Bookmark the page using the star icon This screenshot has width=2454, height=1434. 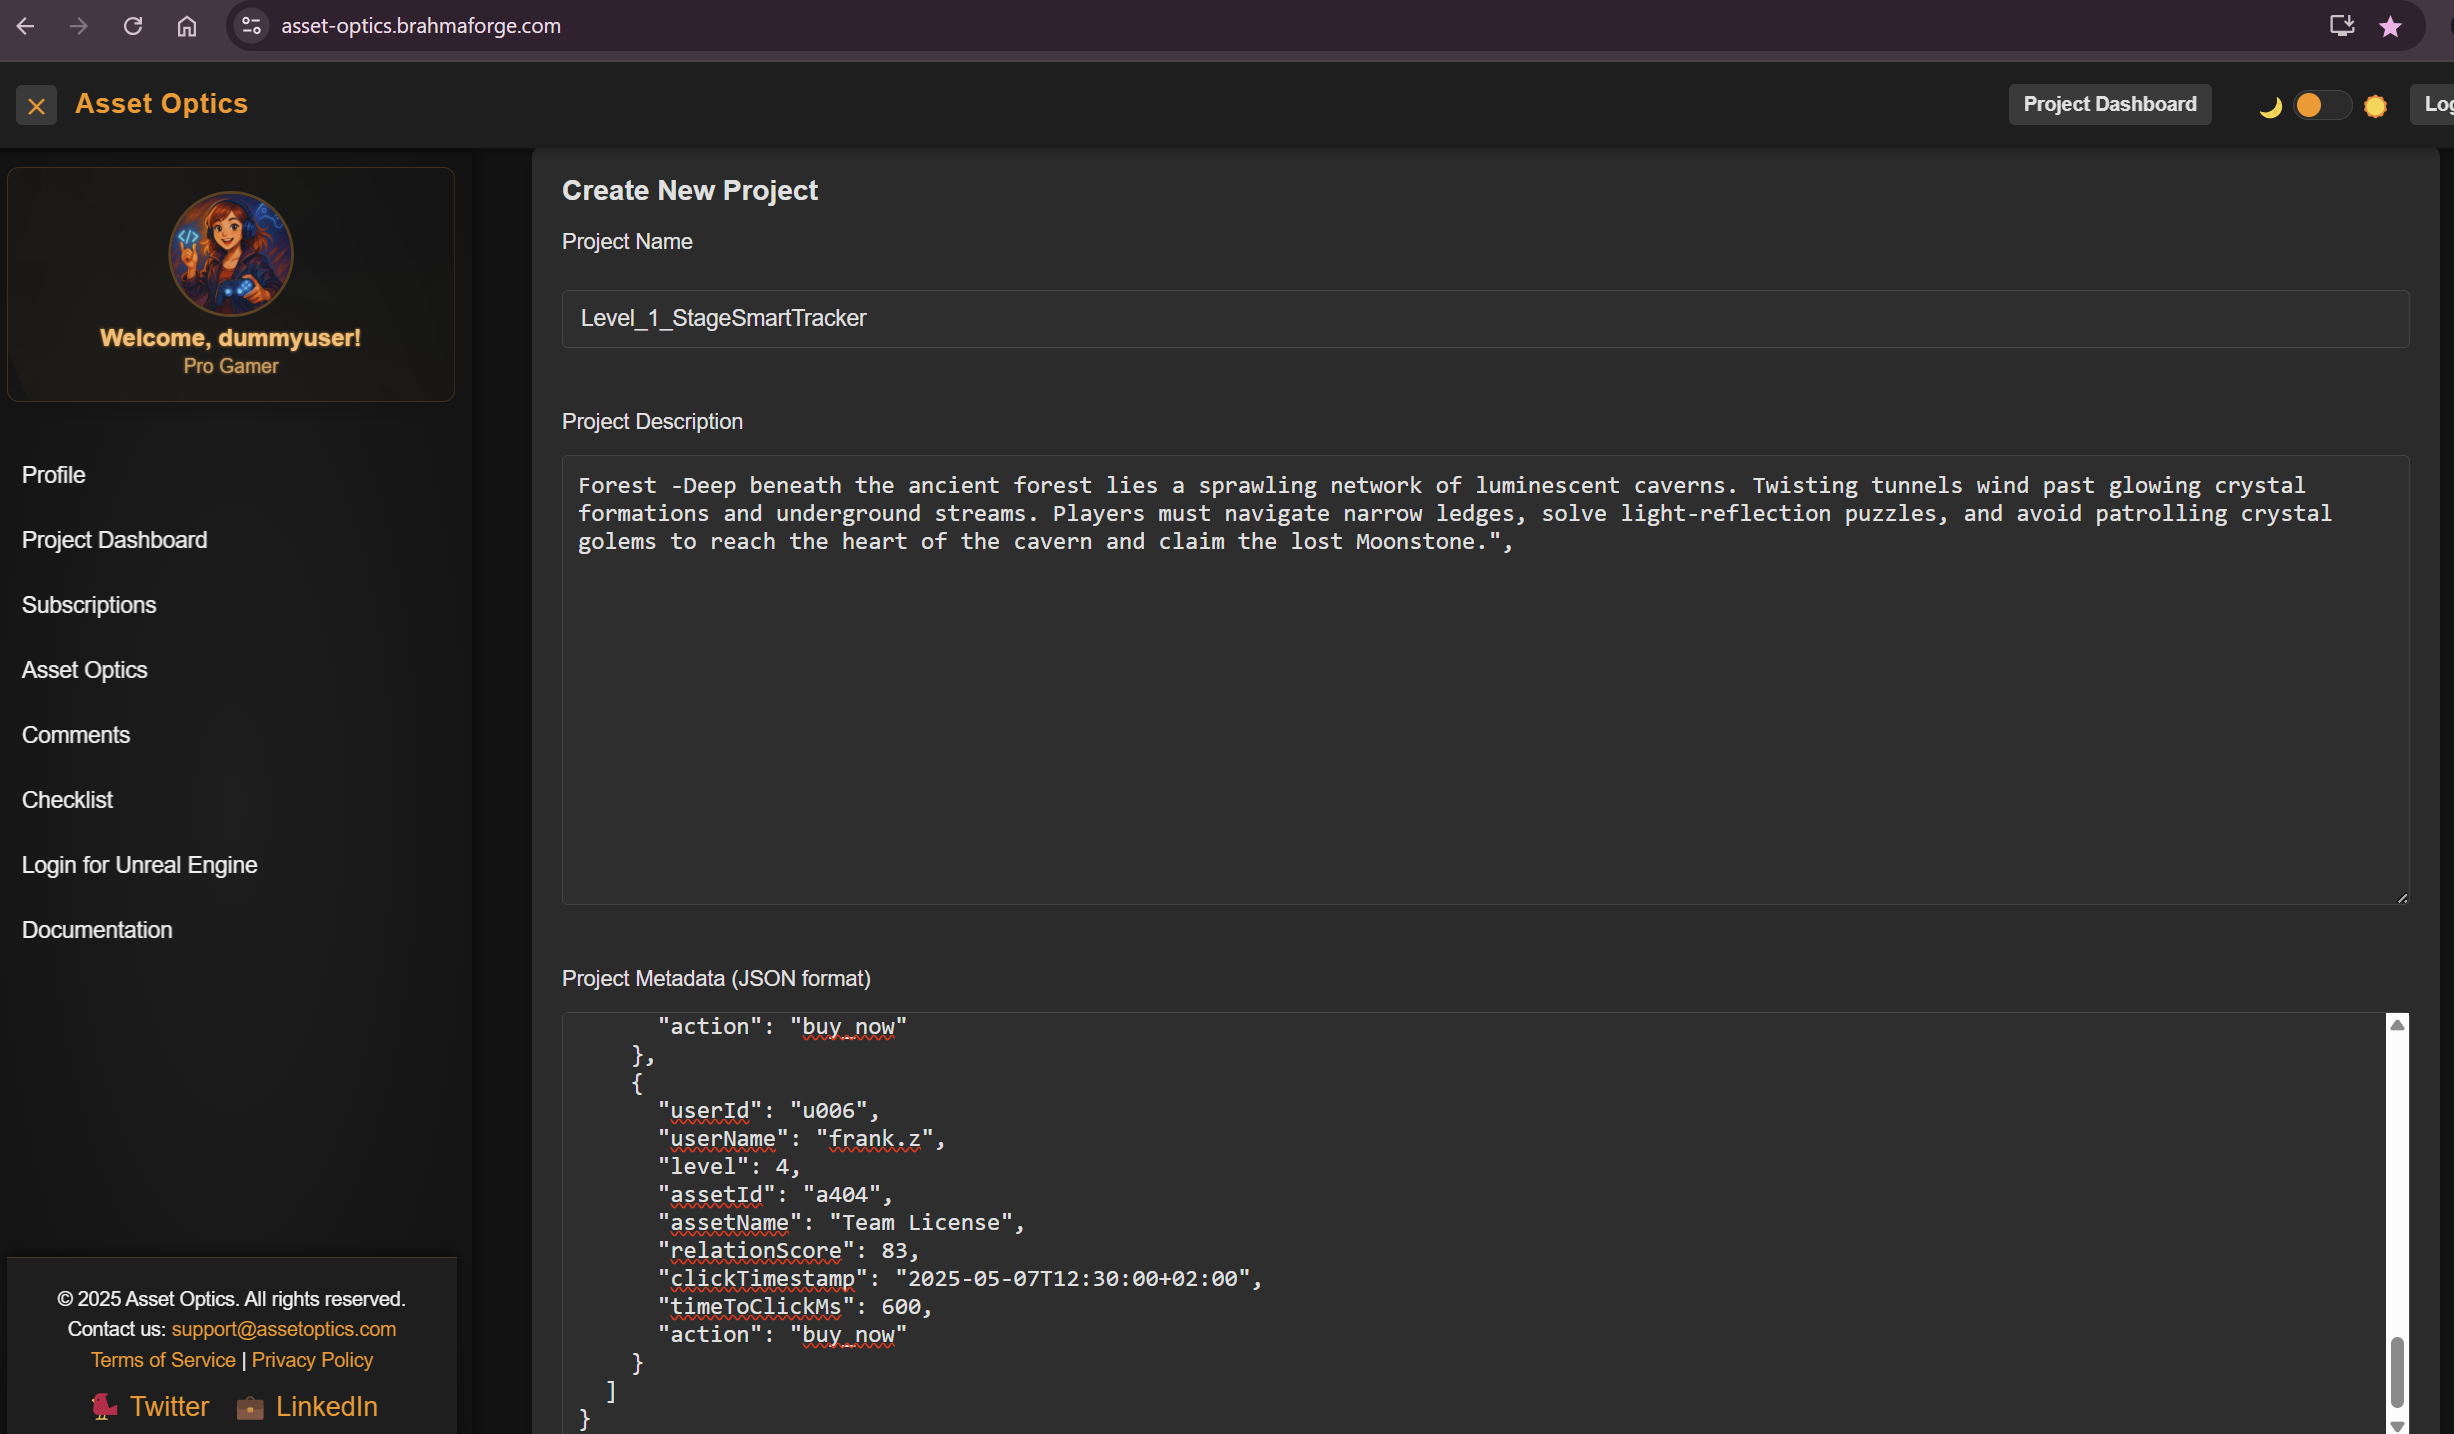pos(2390,26)
